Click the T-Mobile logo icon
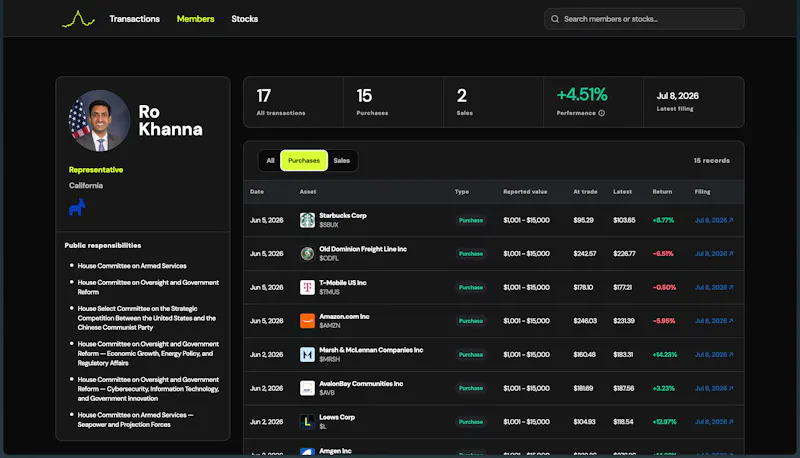The width and height of the screenshot is (800, 458). [307, 287]
